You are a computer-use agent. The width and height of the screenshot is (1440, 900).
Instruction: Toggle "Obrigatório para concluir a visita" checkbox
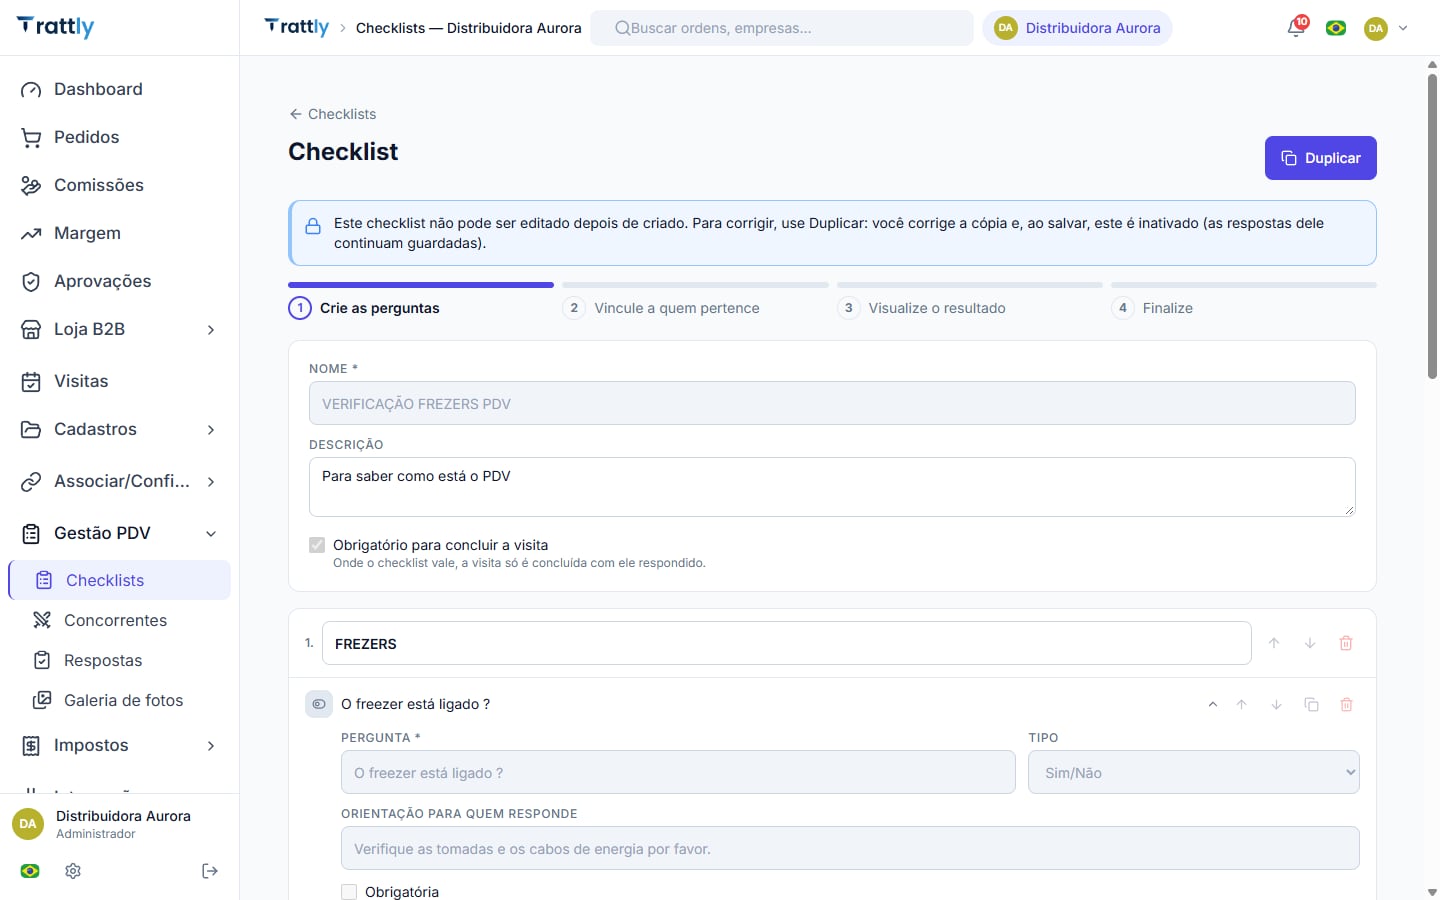[x=317, y=545]
